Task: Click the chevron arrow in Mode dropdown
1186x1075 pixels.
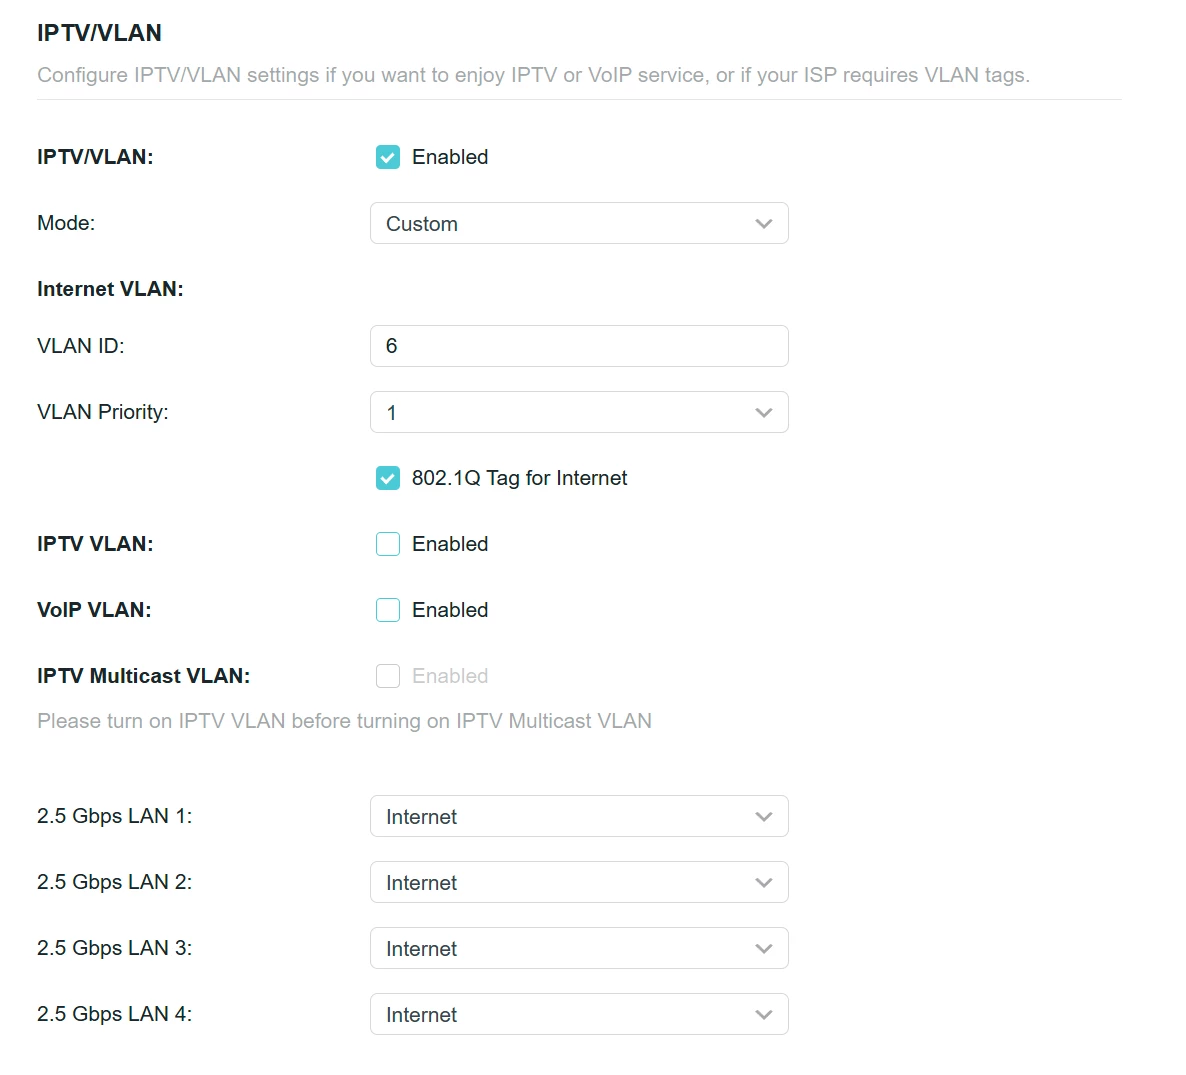Action: tap(764, 224)
